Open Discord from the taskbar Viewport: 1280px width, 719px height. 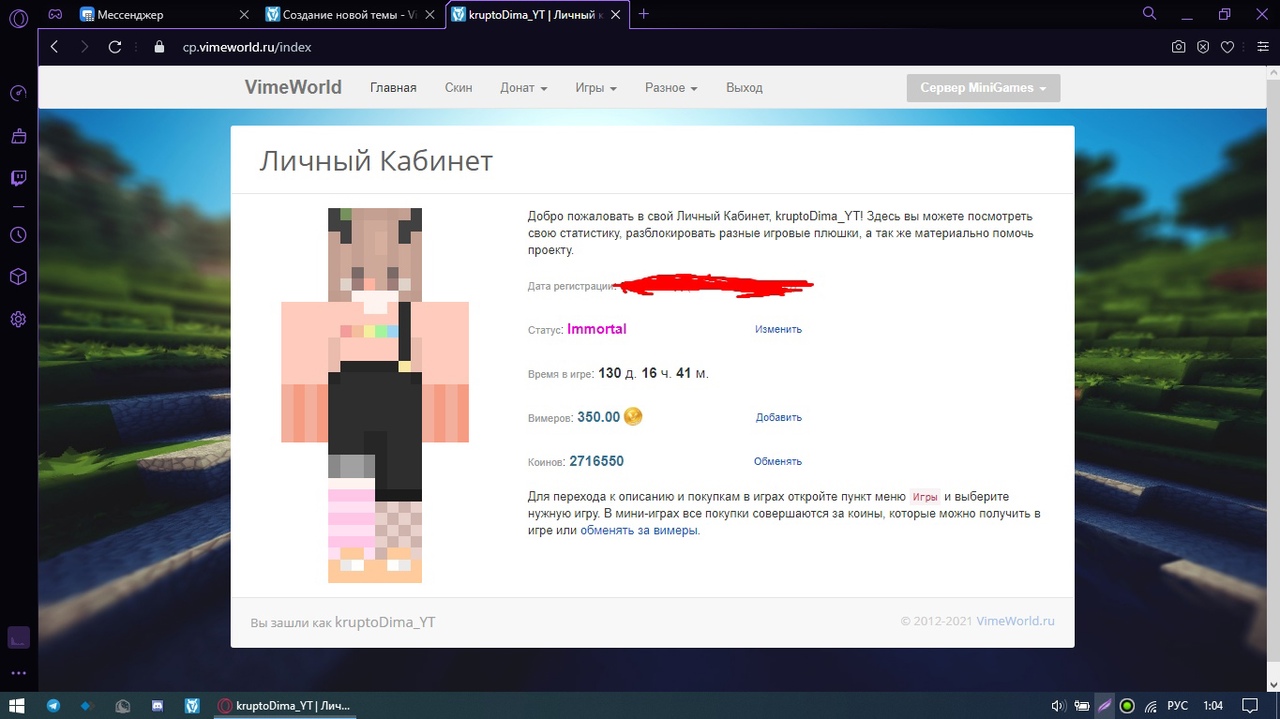click(157, 705)
